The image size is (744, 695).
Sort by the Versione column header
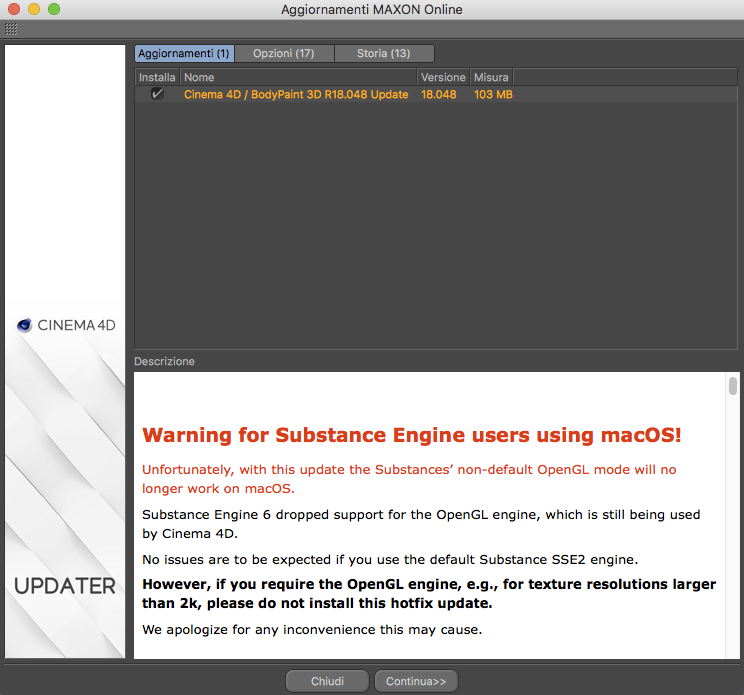pyautogui.click(x=443, y=77)
